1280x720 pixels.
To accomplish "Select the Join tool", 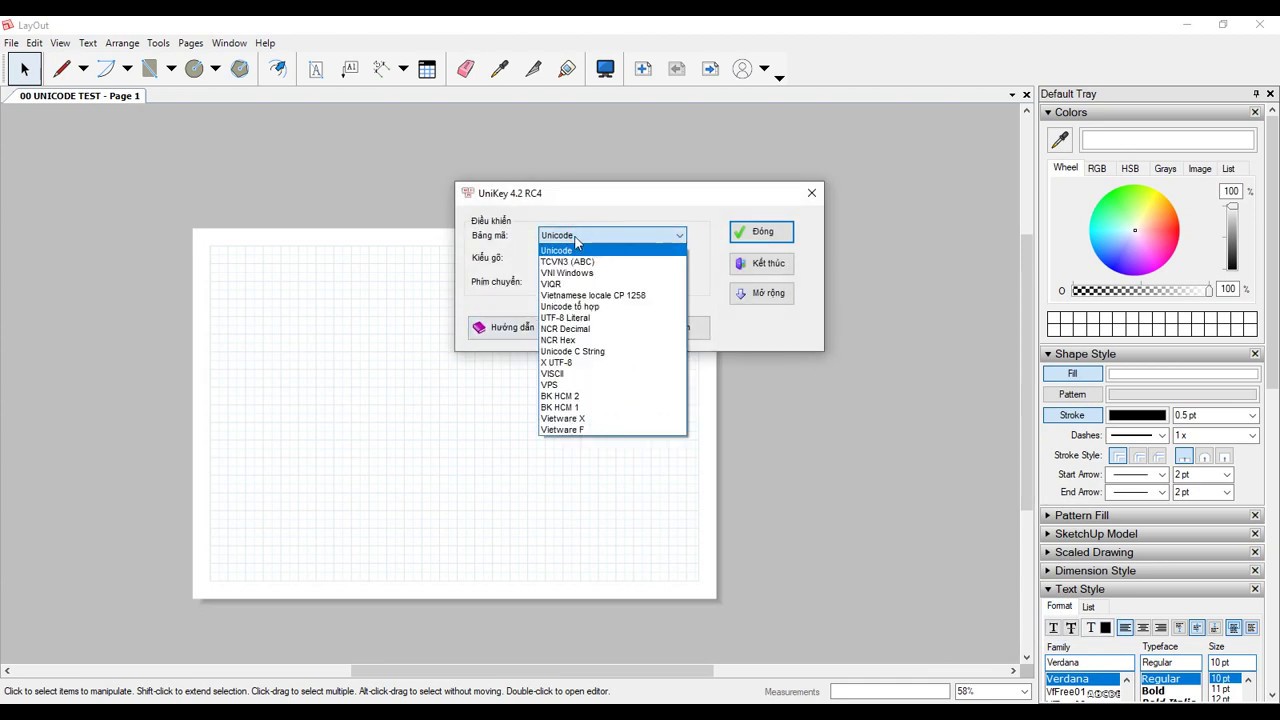I will [x=567, y=69].
